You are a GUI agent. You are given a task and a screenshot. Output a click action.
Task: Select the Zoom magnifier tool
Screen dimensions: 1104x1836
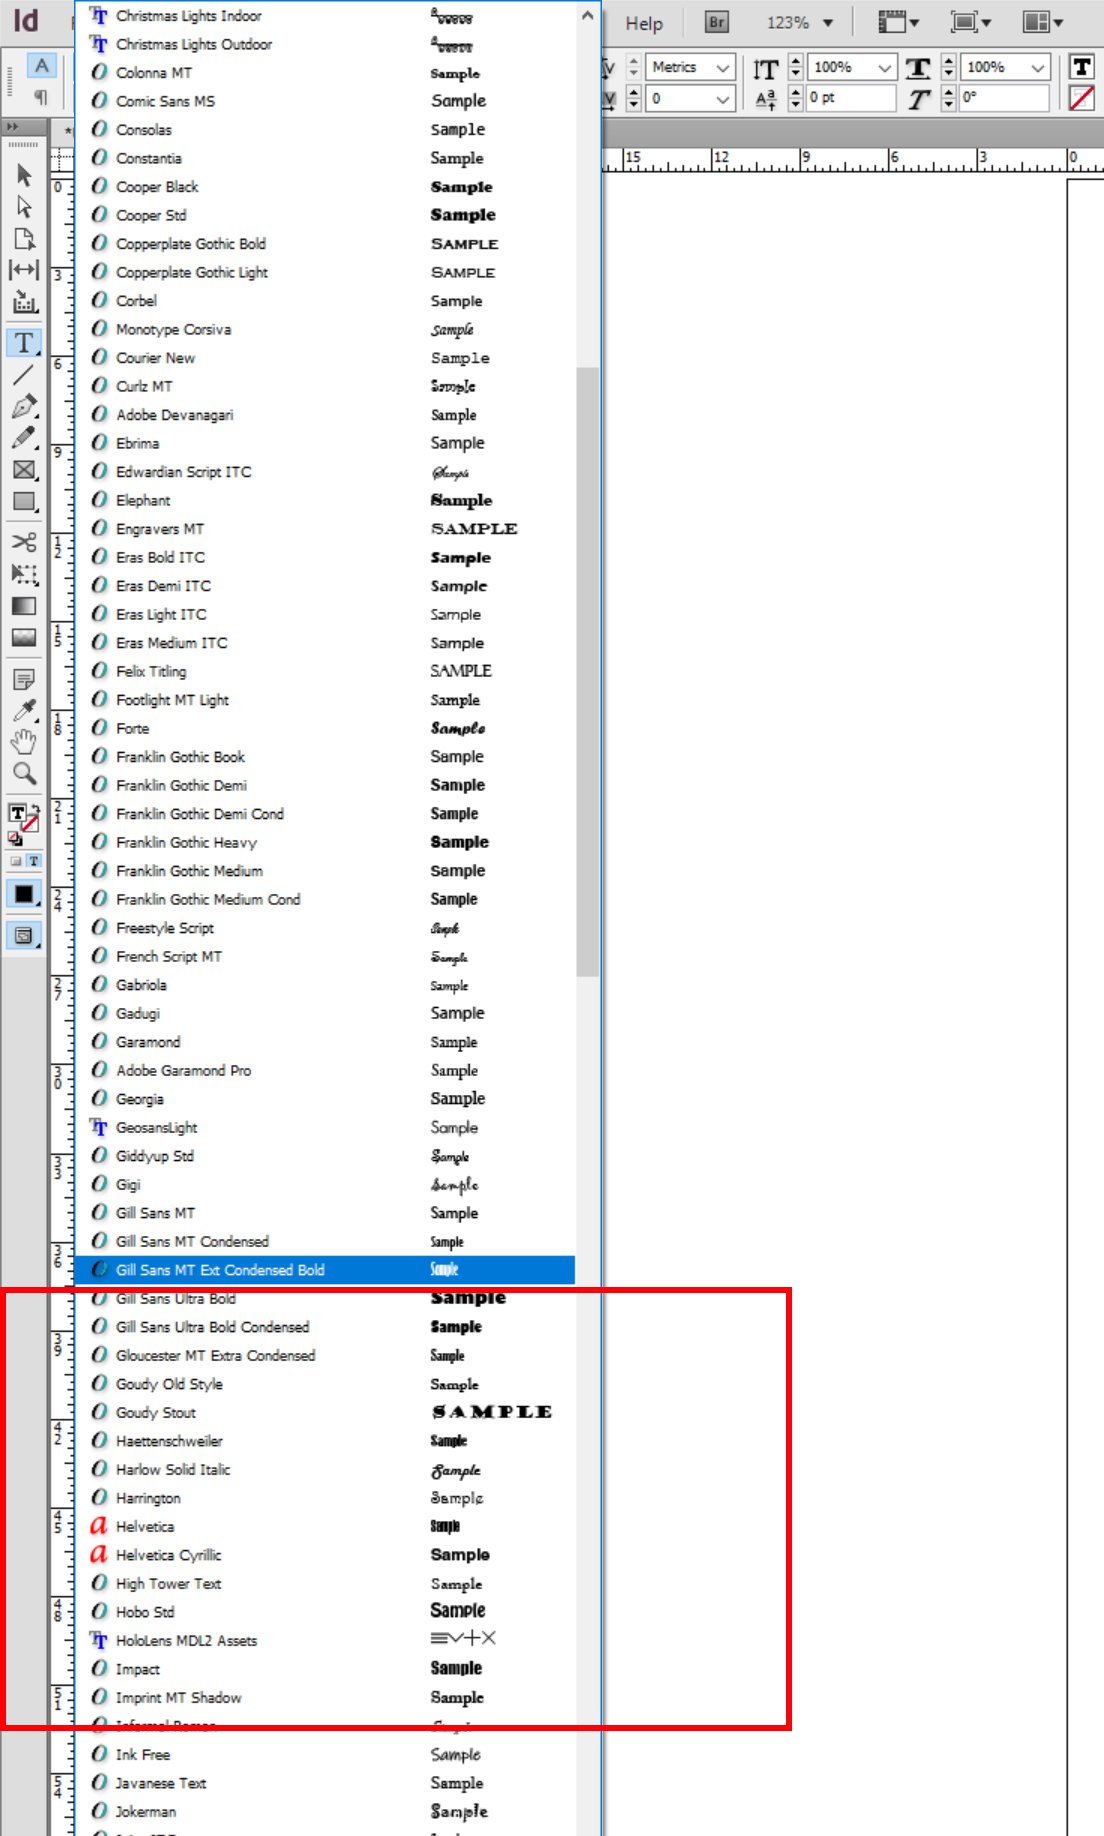tap(24, 773)
